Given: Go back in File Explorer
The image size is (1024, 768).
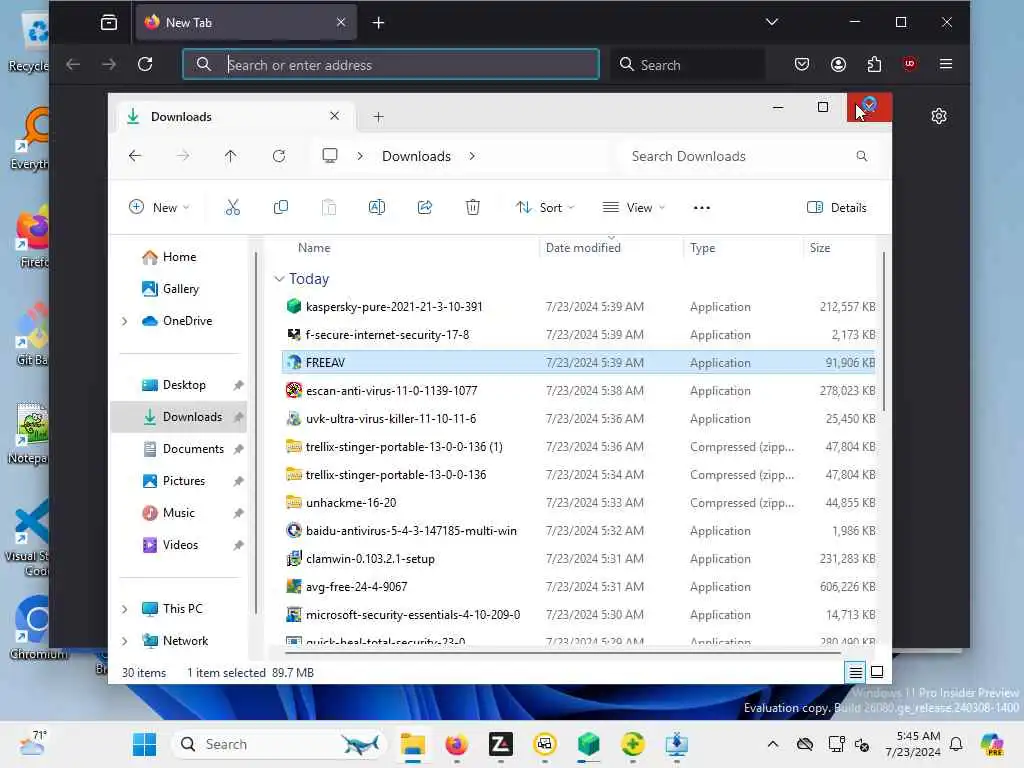Looking at the screenshot, I should click(135, 156).
